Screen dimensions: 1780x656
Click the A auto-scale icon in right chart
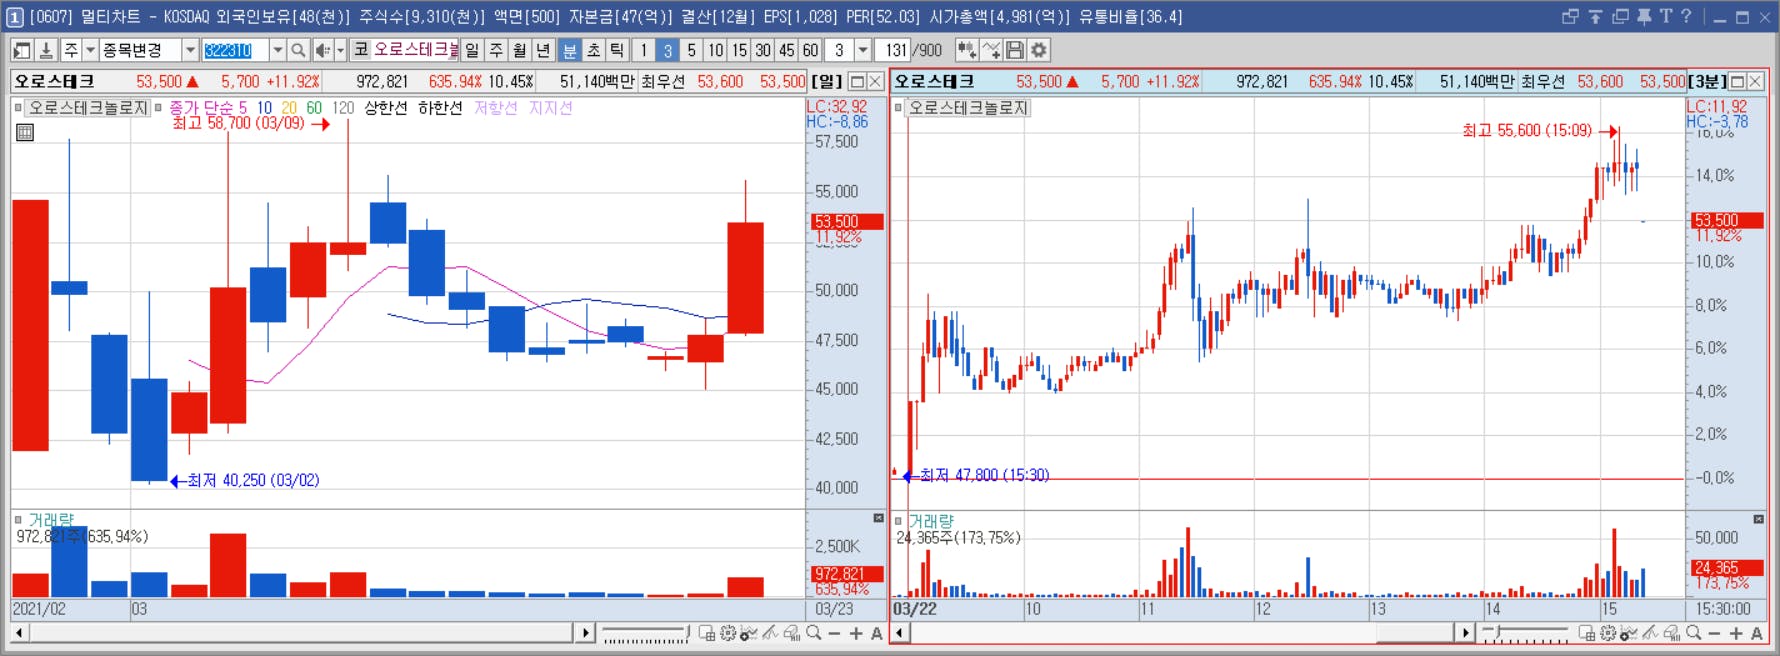coord(1756,633)
